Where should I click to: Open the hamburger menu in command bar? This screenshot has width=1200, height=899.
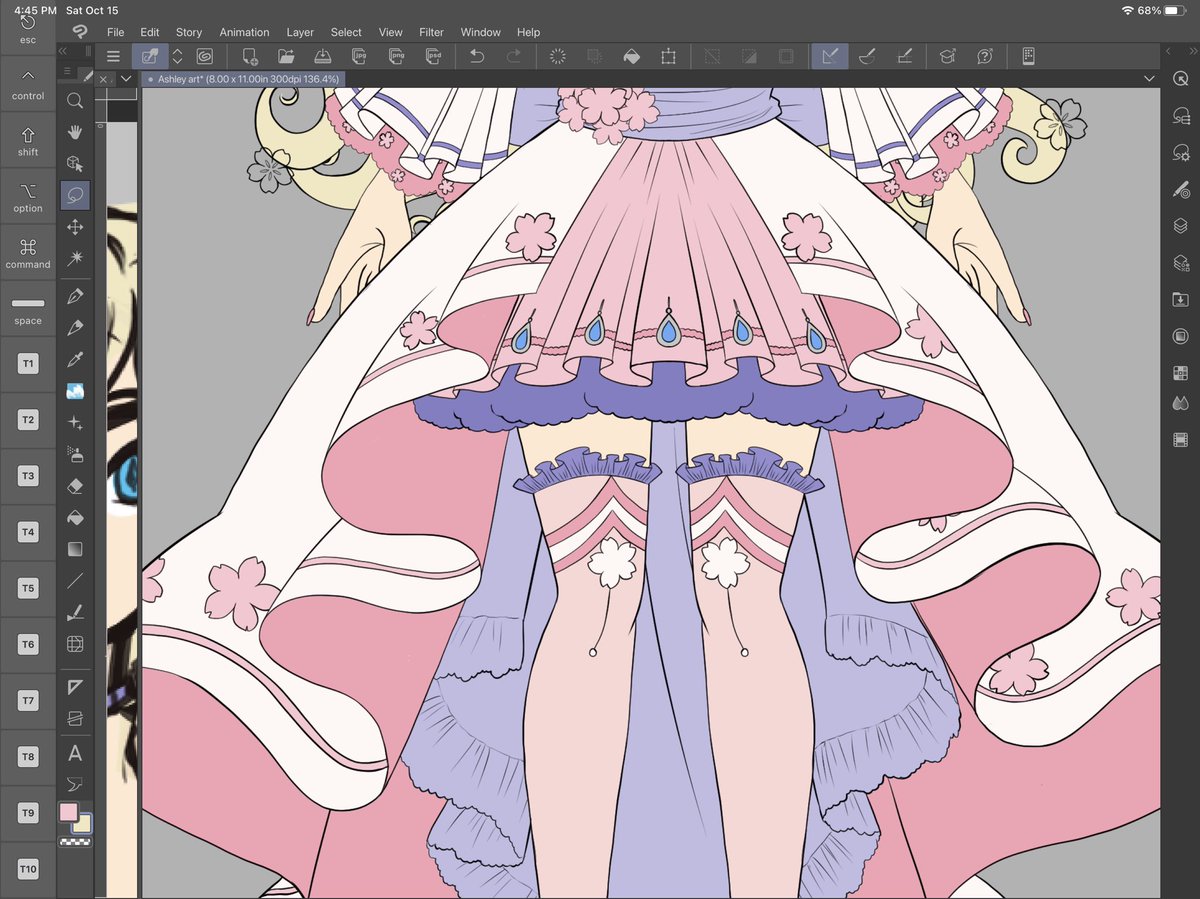click(113, 57)
